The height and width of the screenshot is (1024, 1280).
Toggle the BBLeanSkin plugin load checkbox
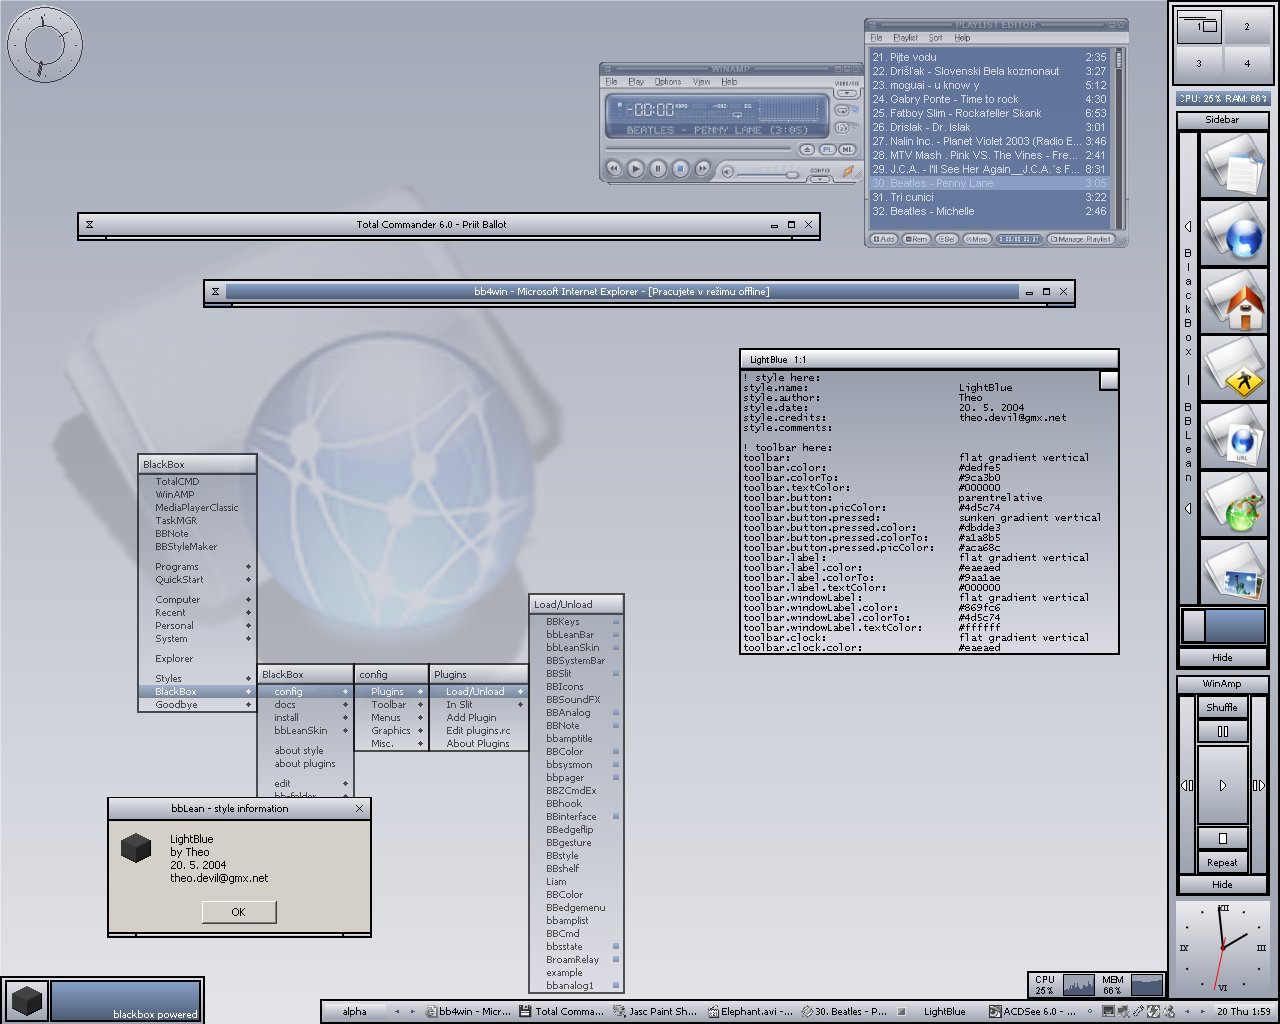[615, 648]
